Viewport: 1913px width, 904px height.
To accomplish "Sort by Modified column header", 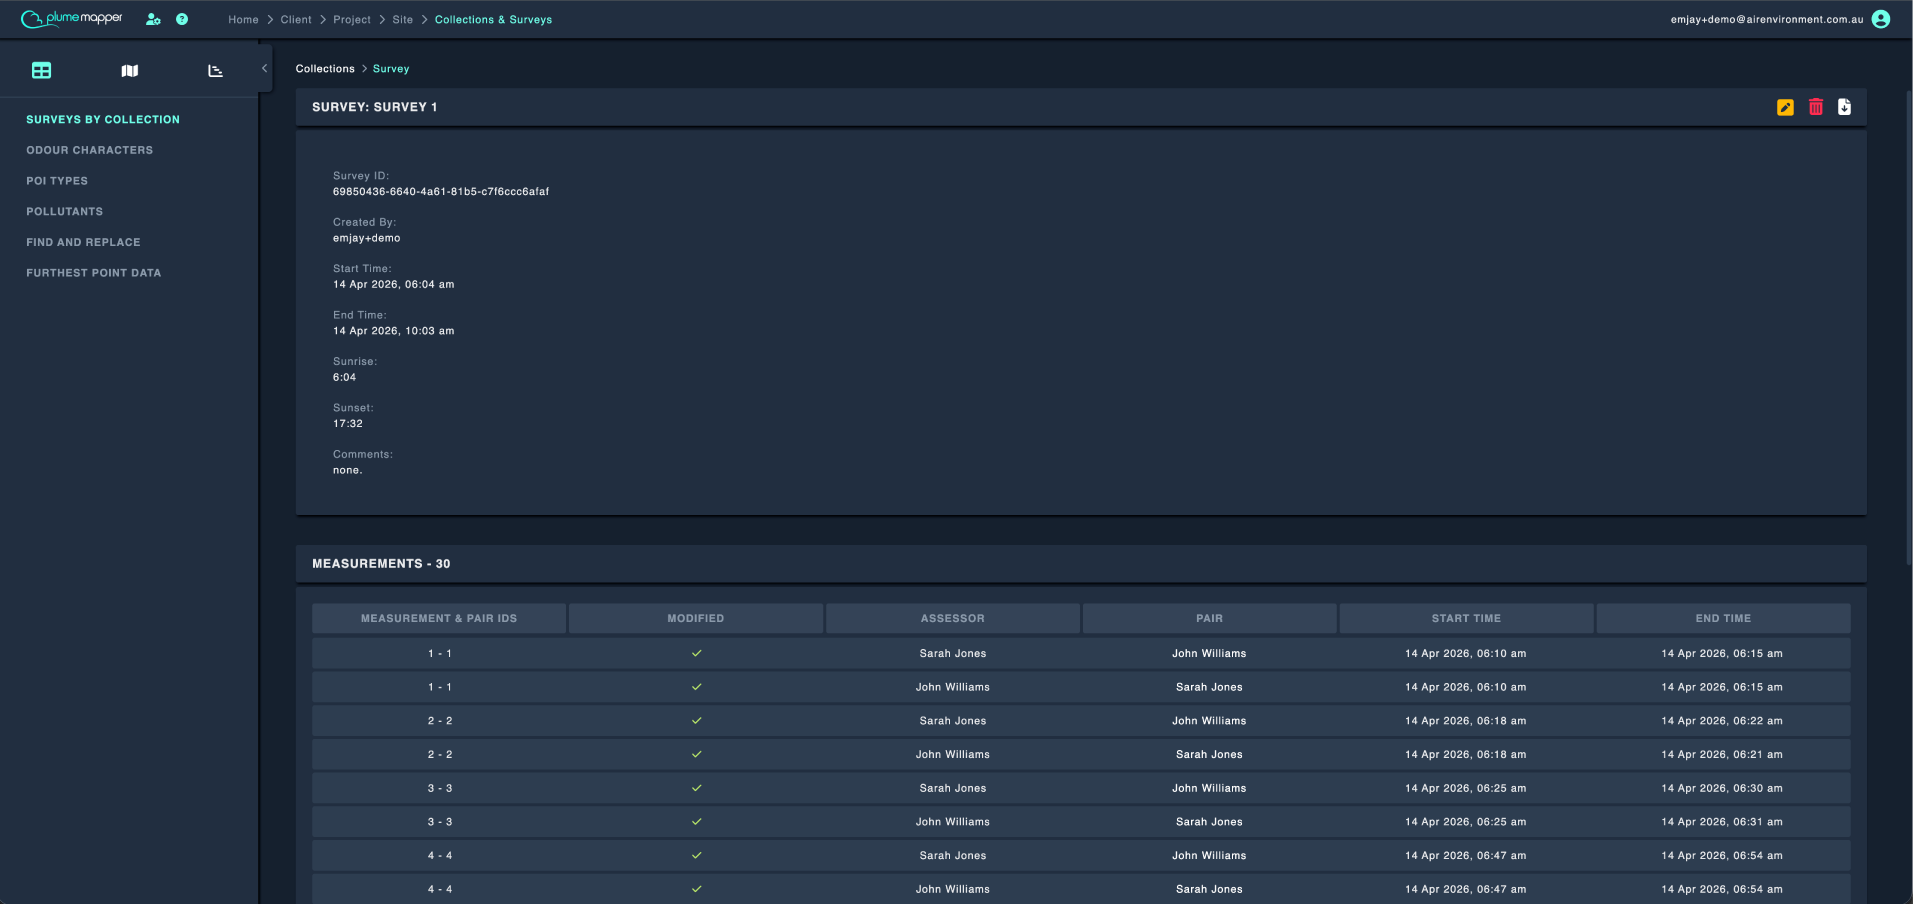I will (x=696, y=618).
